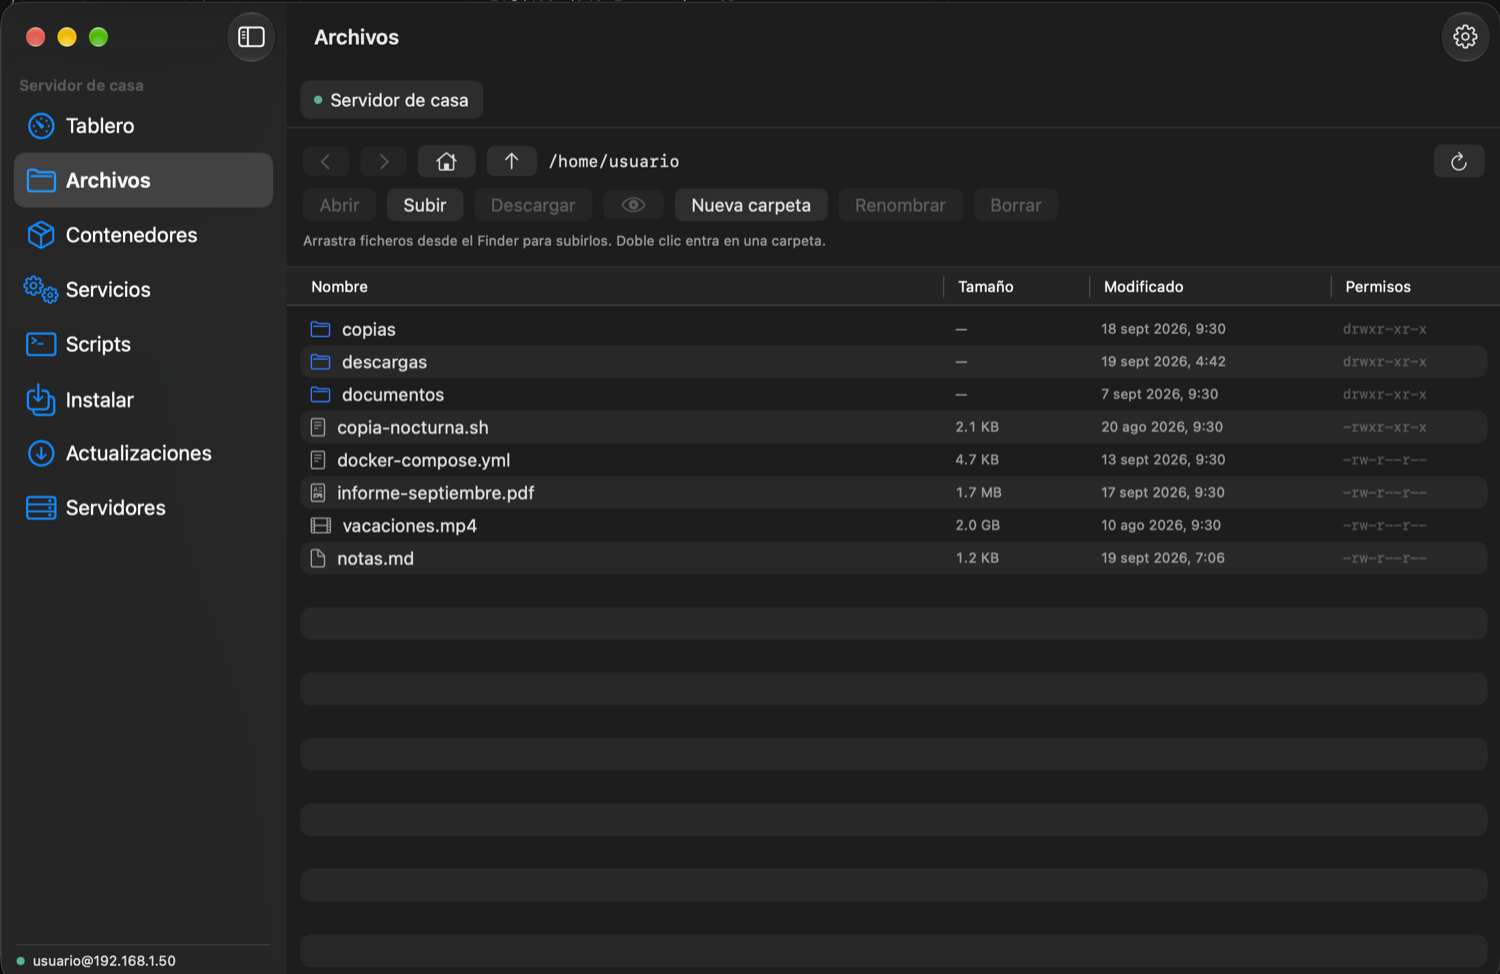Navigate back in folder history

pyautogui.click(x=326, y=161)
